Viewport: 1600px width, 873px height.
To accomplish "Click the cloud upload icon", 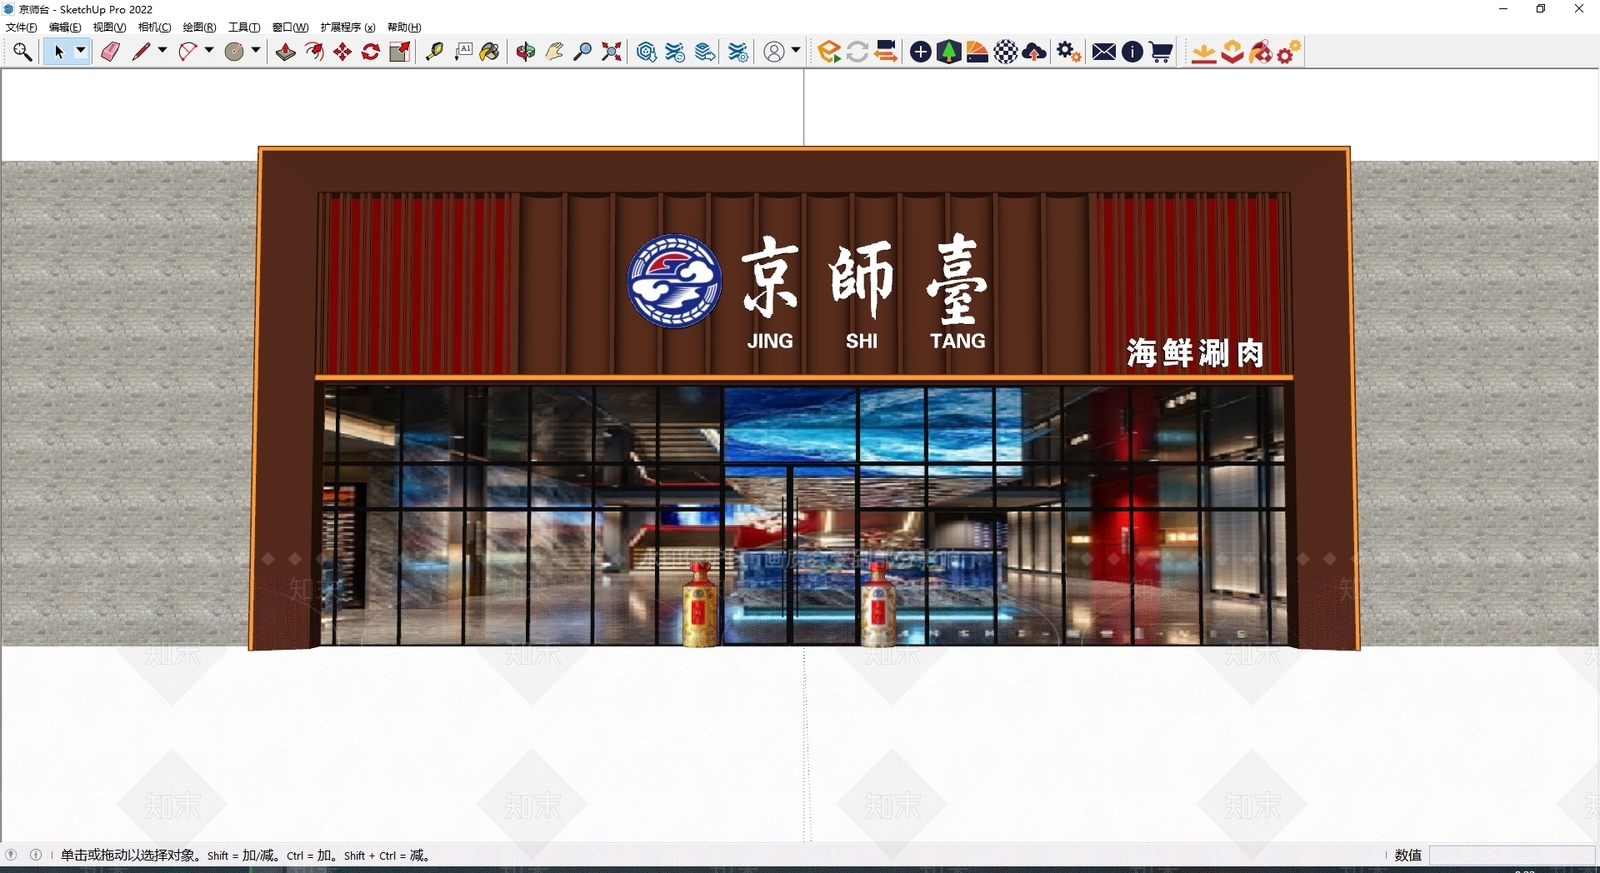I will 1035,52.
